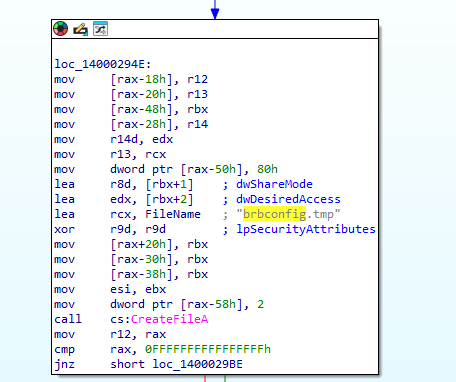Select the [rax-48h] operand
The image size is (456, 382).
[x=141, y=109]
